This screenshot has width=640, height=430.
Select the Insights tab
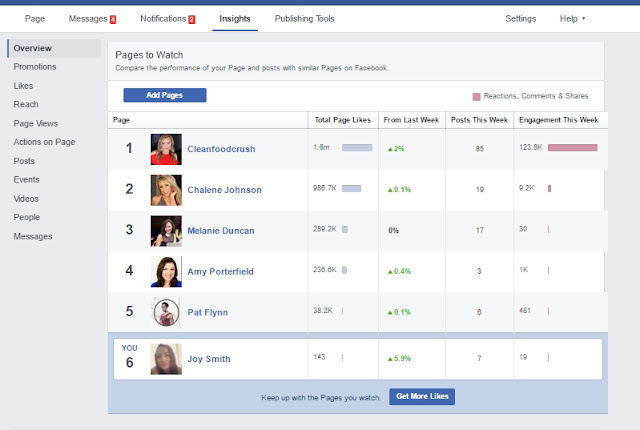click(x=235, y=19)
